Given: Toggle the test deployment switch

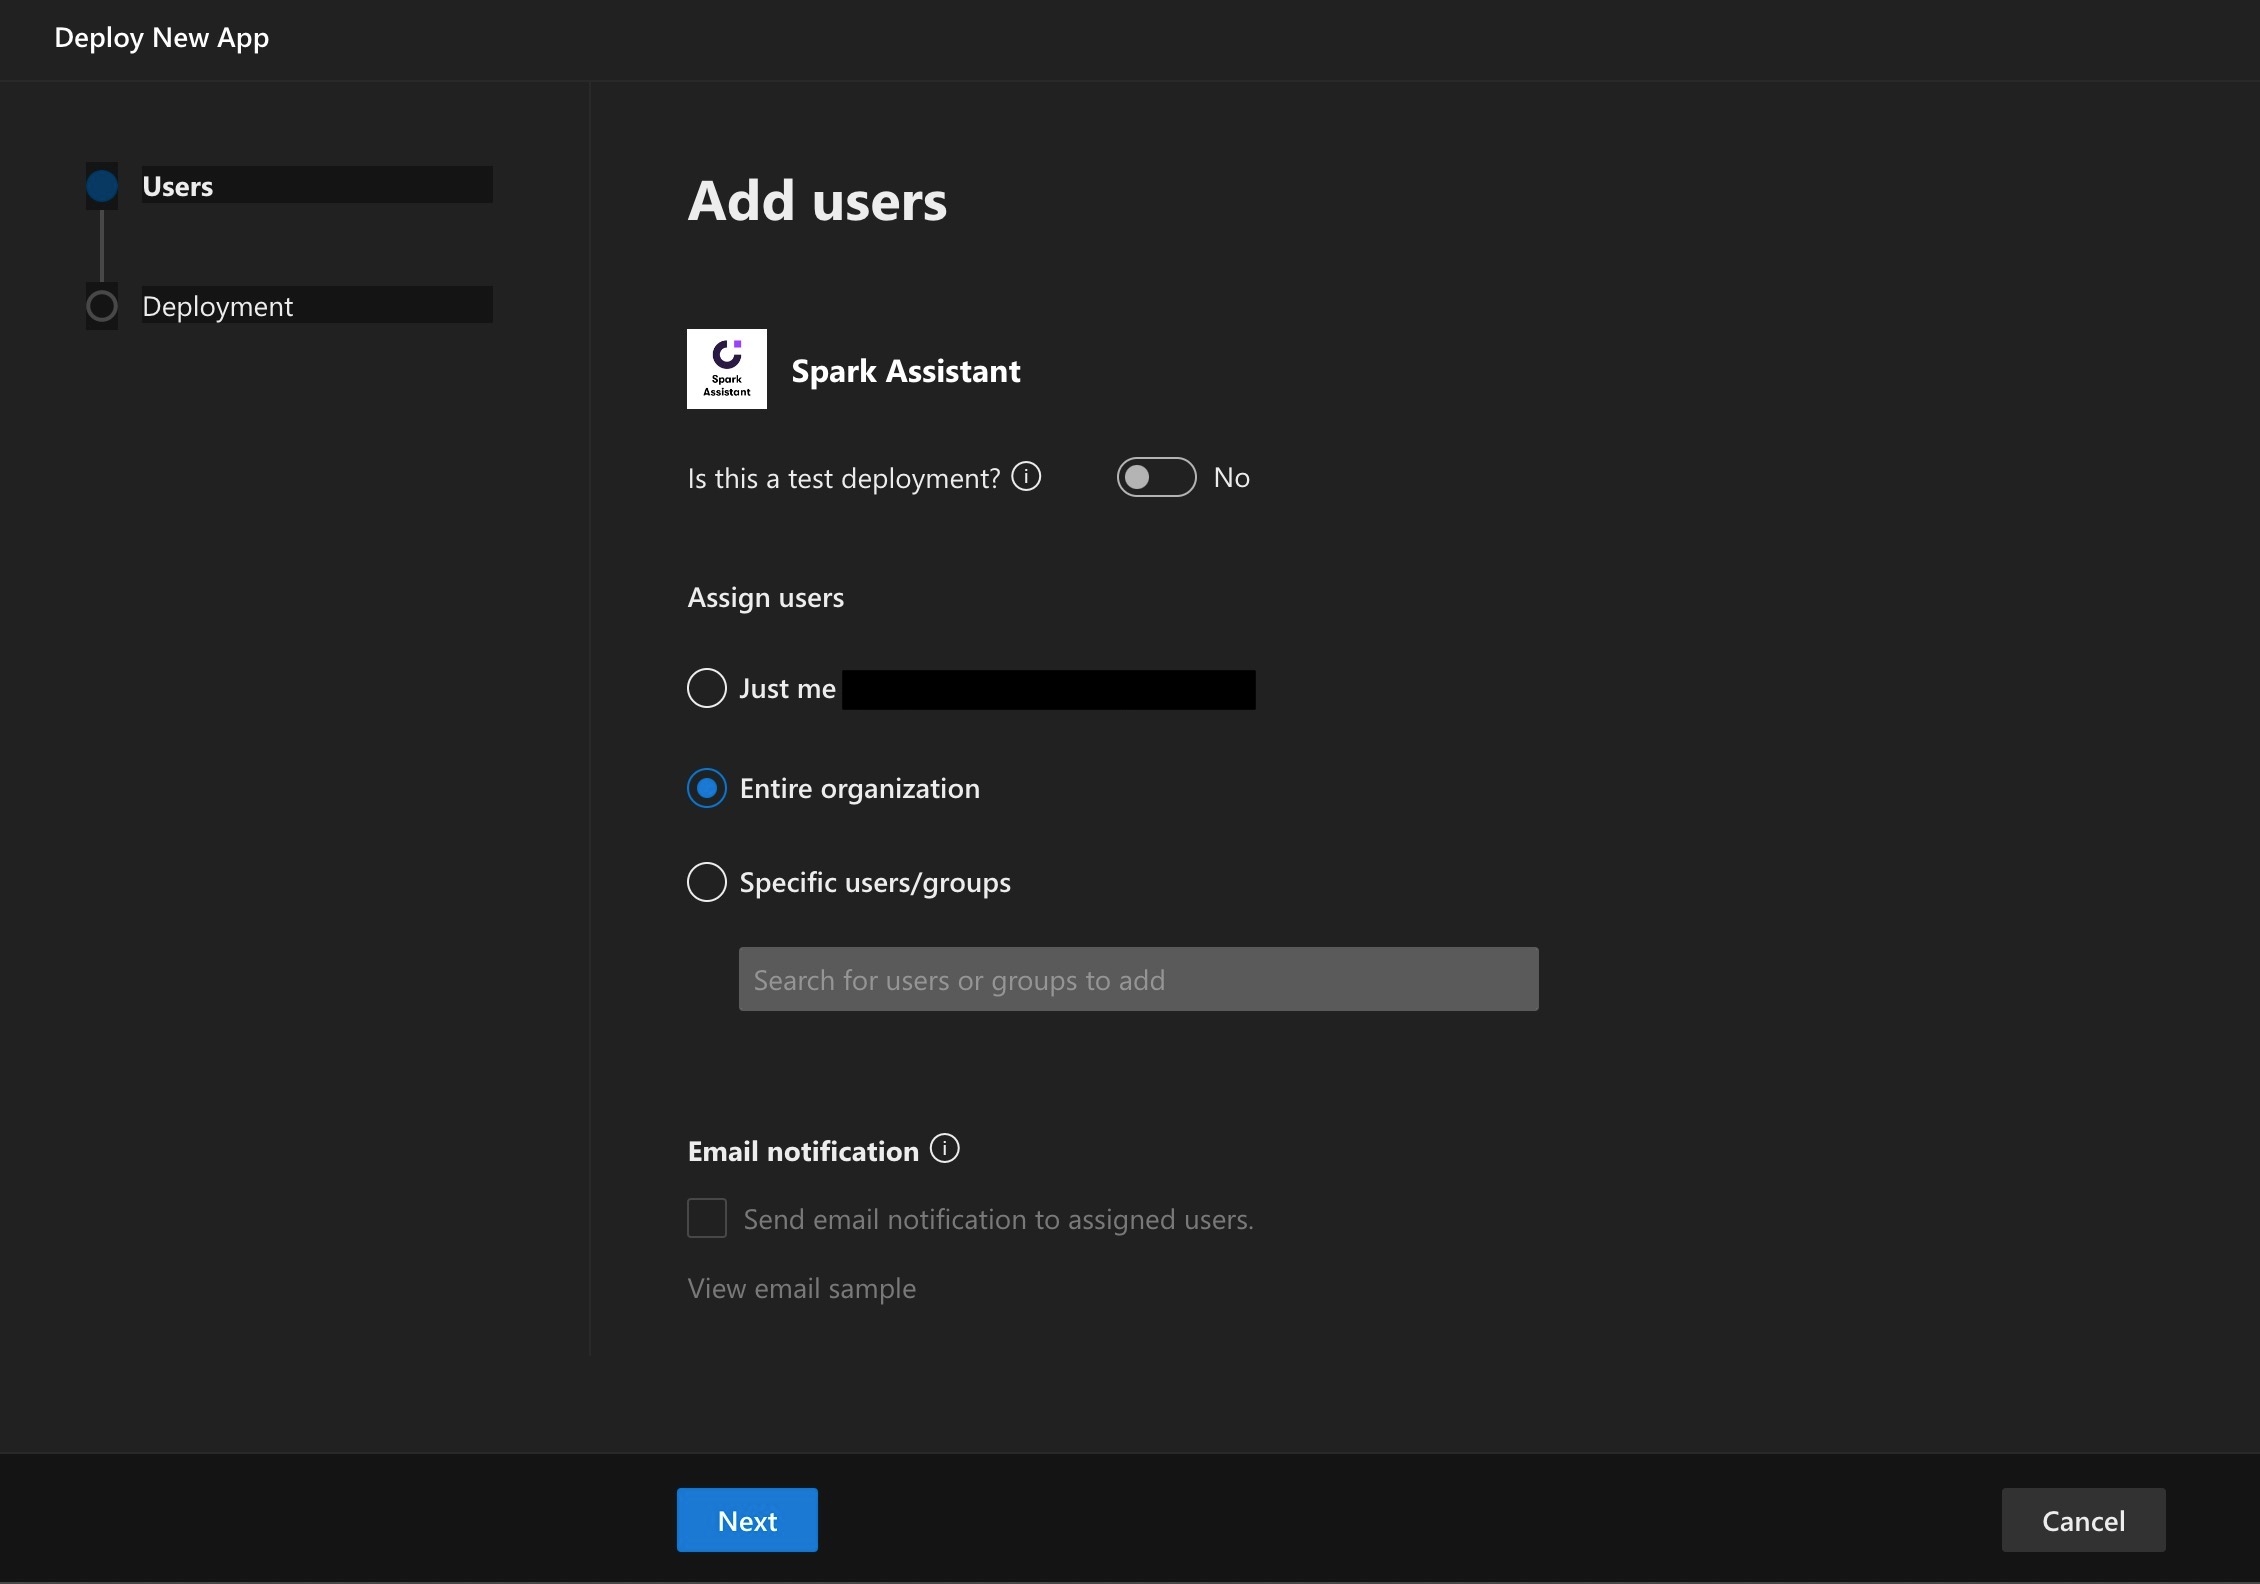Looking at the screenshot, I should click(1156, 477).
